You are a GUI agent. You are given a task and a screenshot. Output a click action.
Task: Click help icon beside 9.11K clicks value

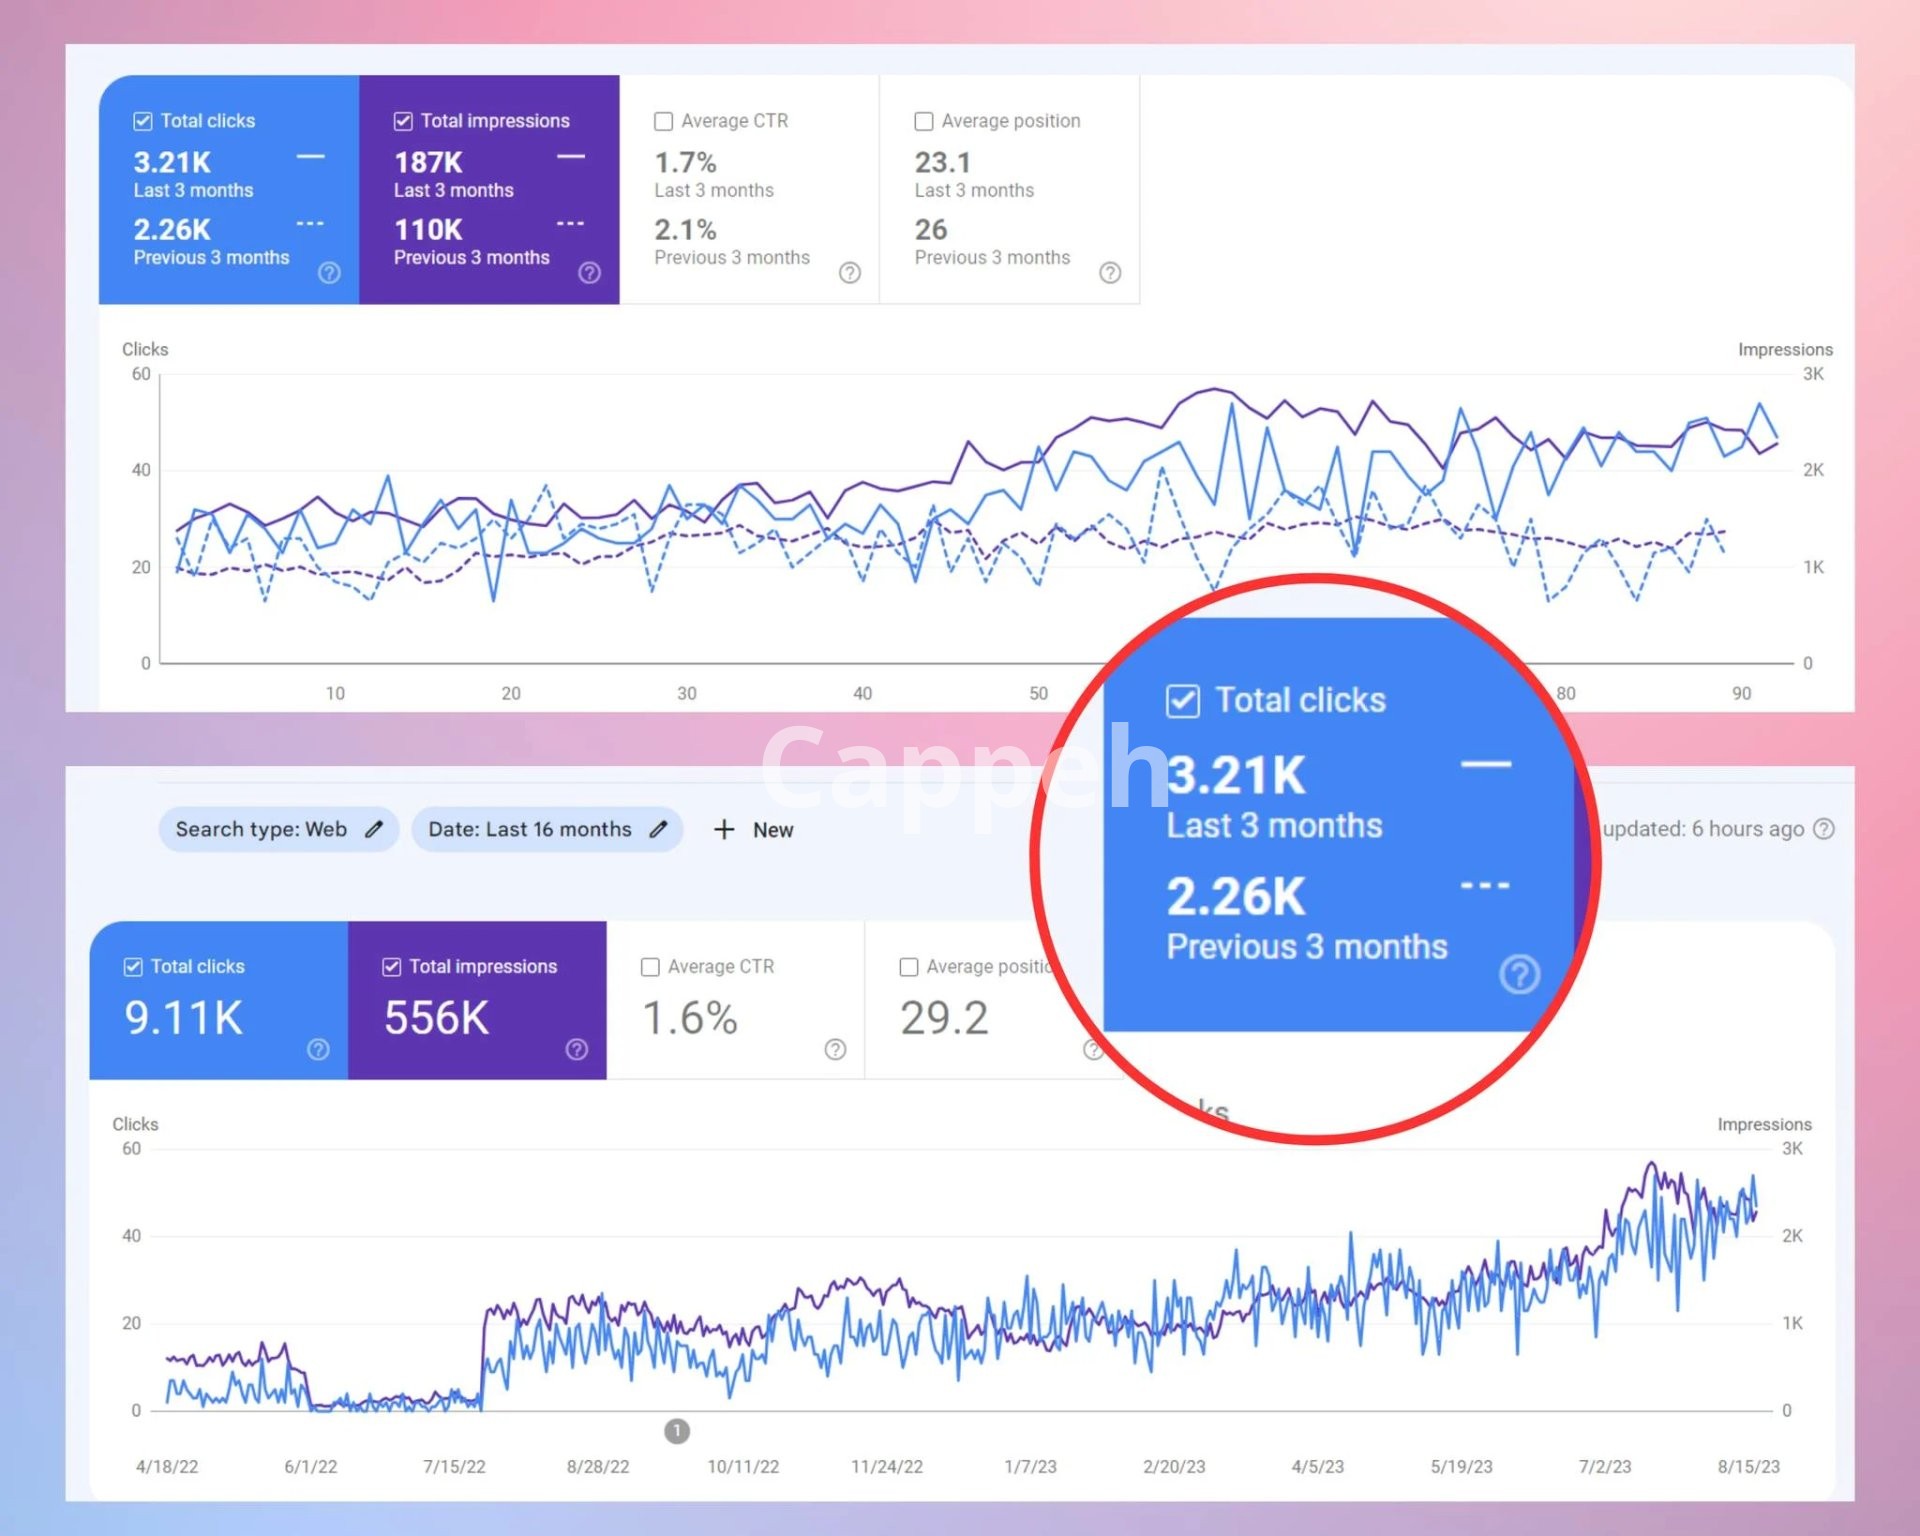pos(318,1049)
